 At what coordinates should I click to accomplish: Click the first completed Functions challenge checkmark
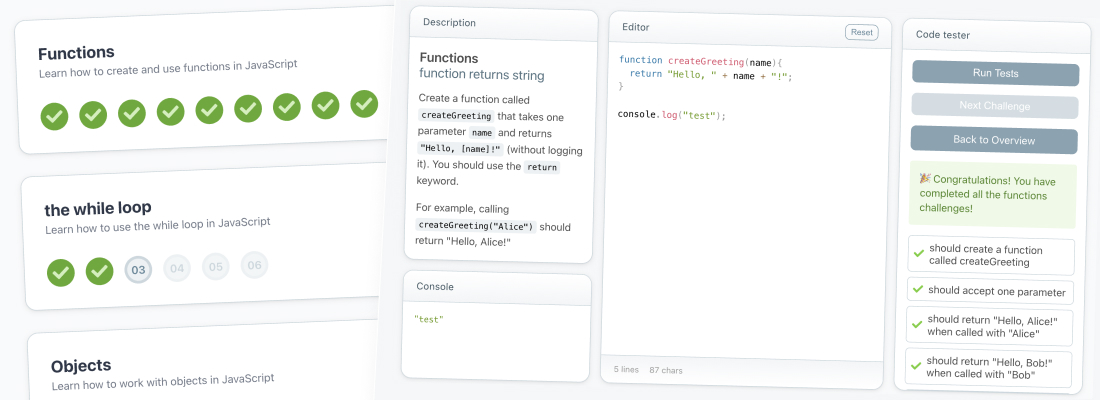[55, 116]
